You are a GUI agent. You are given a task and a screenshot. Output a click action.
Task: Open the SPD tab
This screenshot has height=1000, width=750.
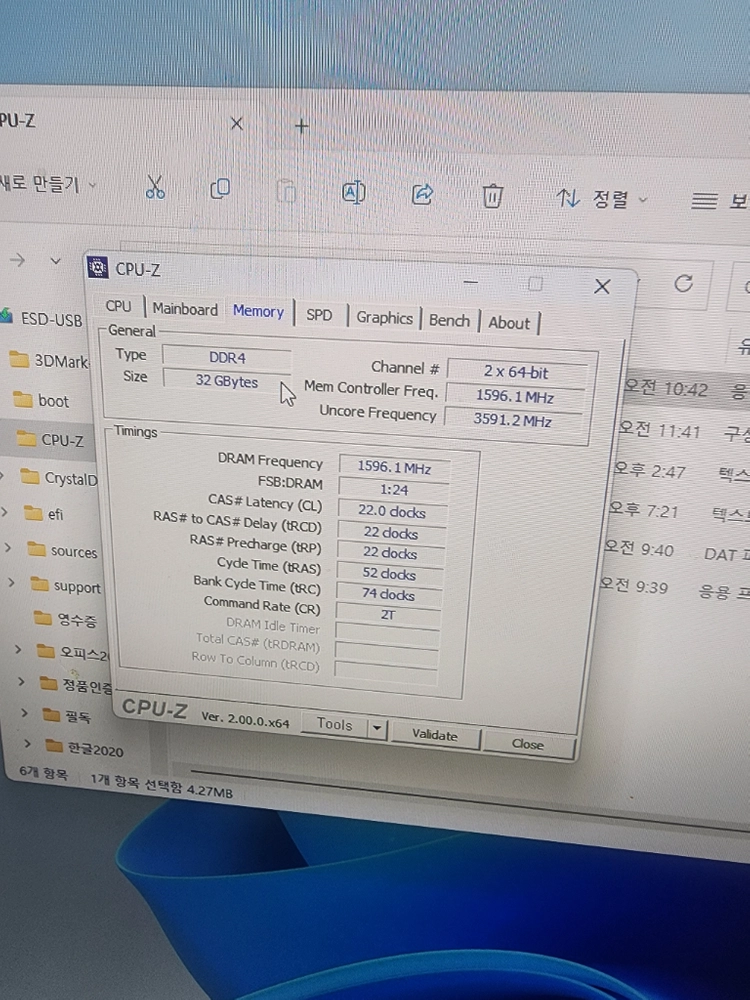tap(319, 315)
